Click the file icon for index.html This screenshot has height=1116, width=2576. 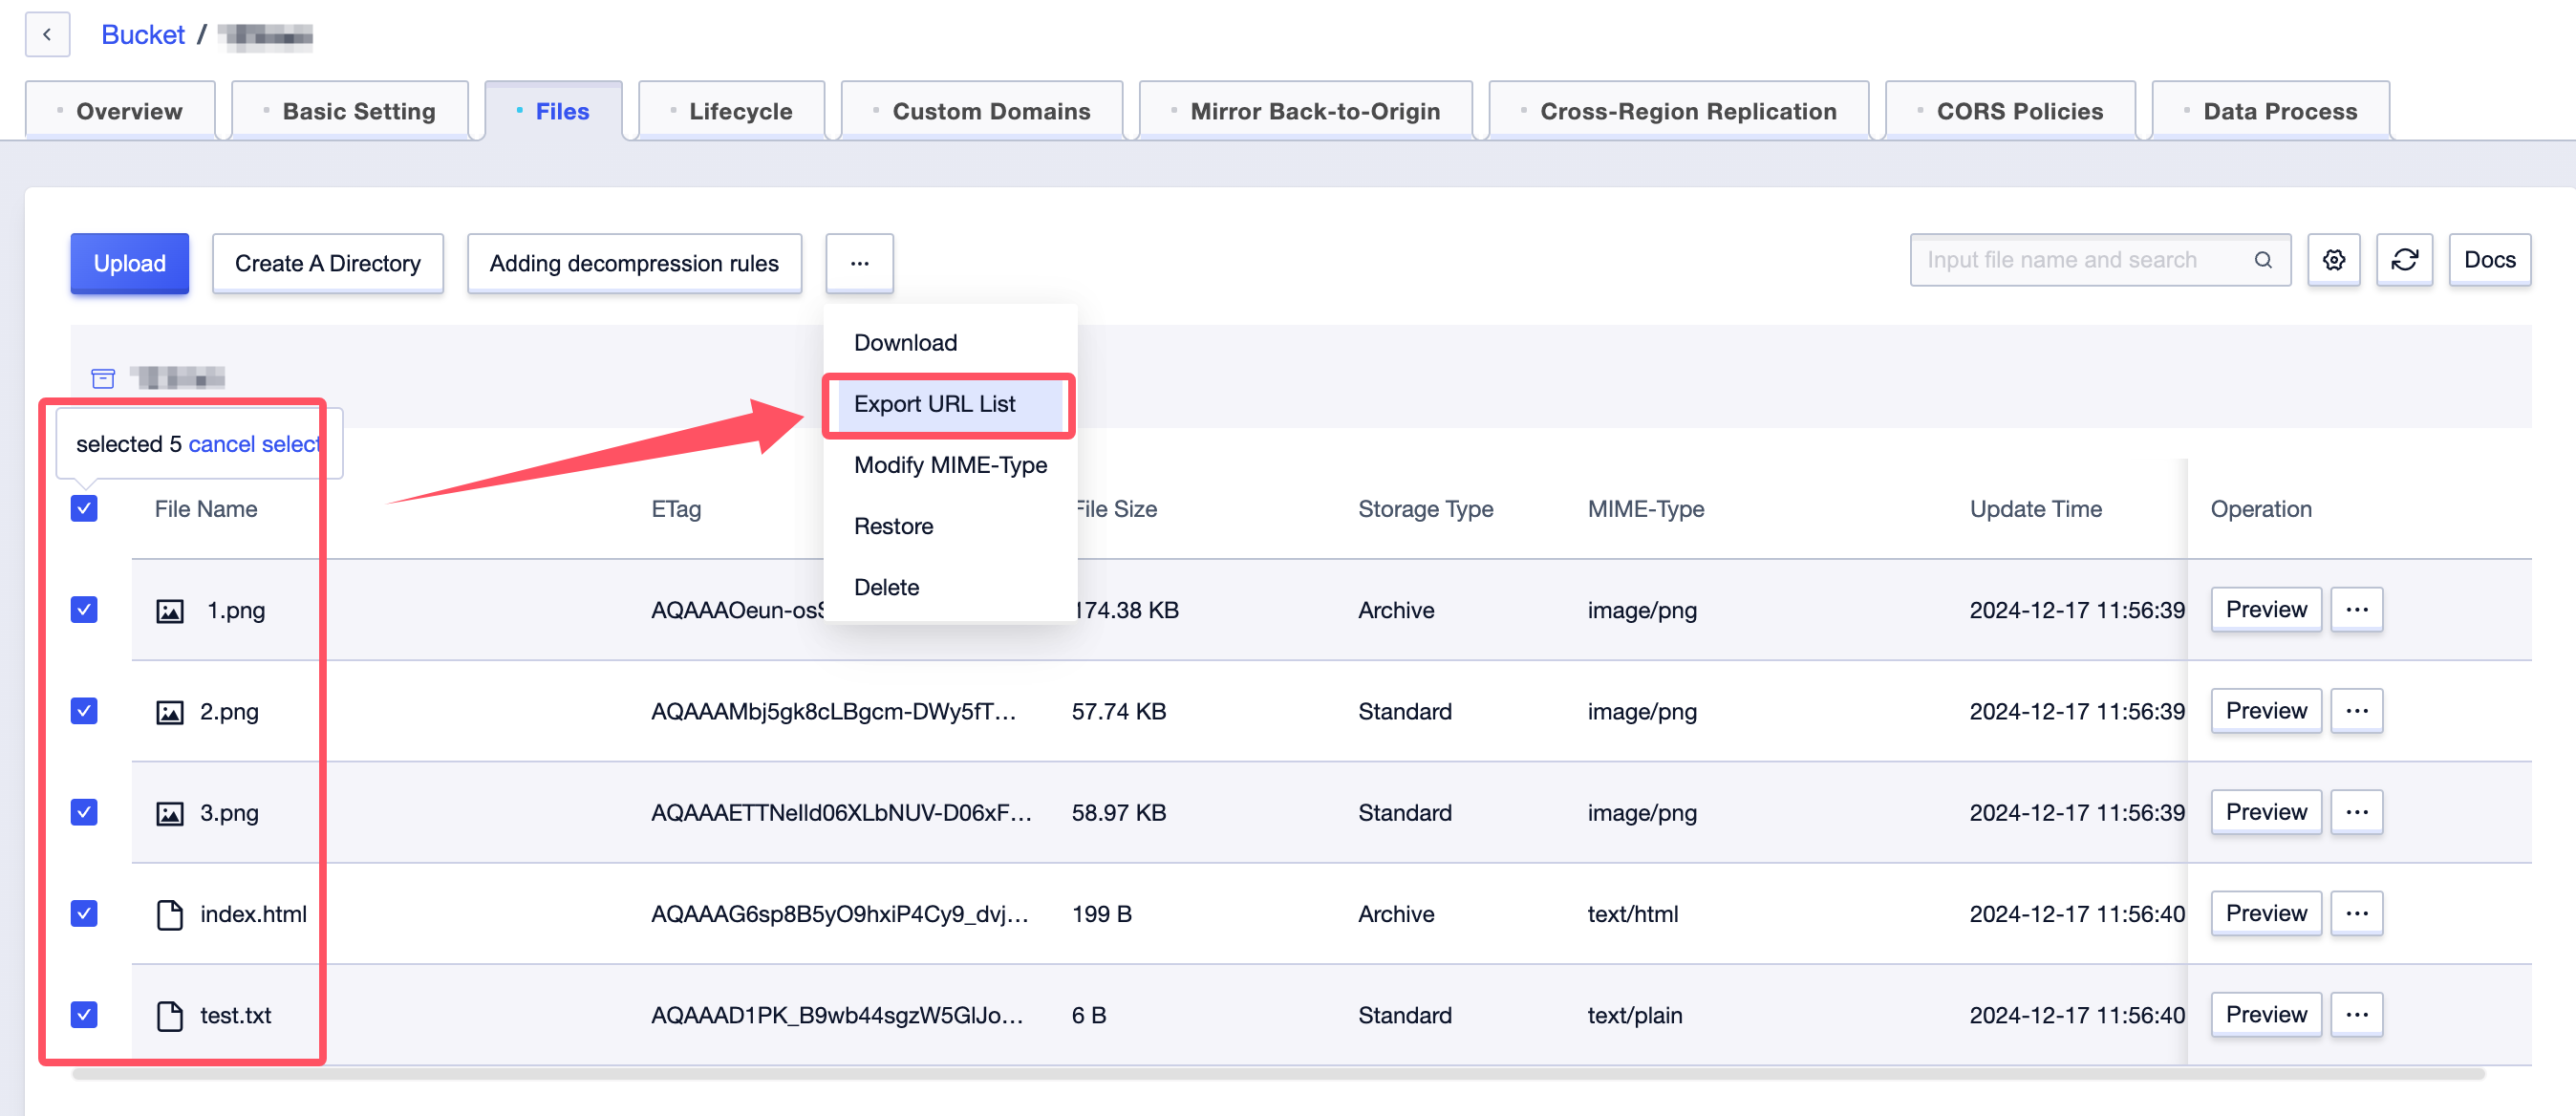point(170,914)
